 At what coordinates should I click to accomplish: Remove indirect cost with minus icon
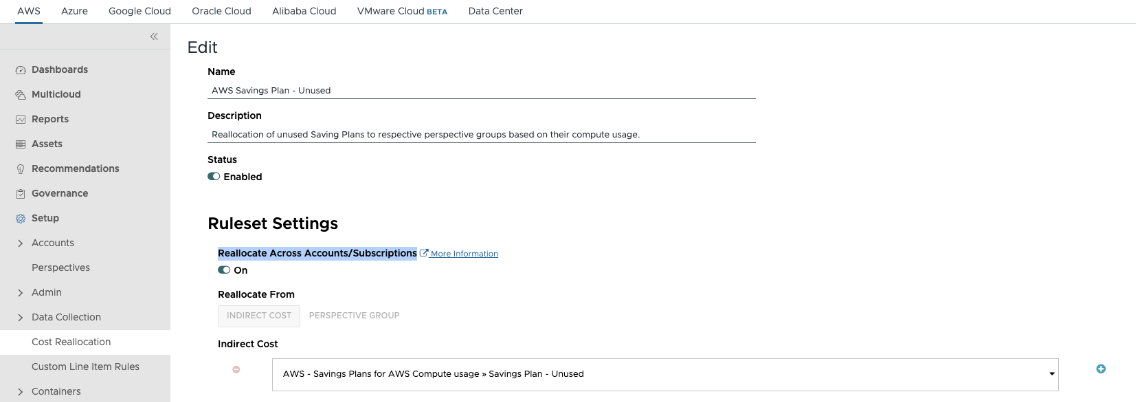point(236,369)
